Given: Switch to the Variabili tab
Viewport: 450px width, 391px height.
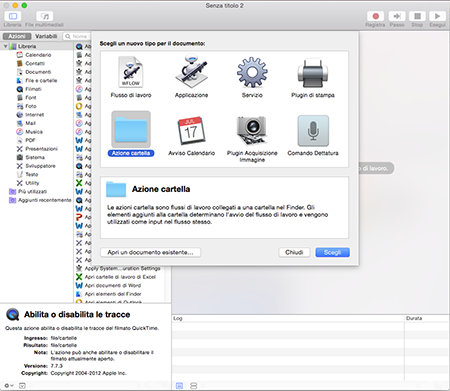Looking at the screenshot, I should click(x=46, y=36).
